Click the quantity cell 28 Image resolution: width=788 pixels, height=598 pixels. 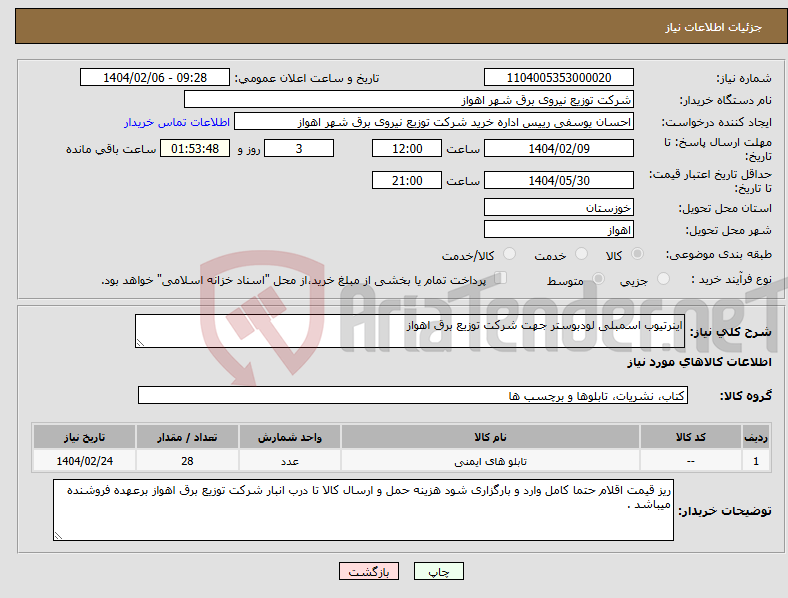[187, 461]
